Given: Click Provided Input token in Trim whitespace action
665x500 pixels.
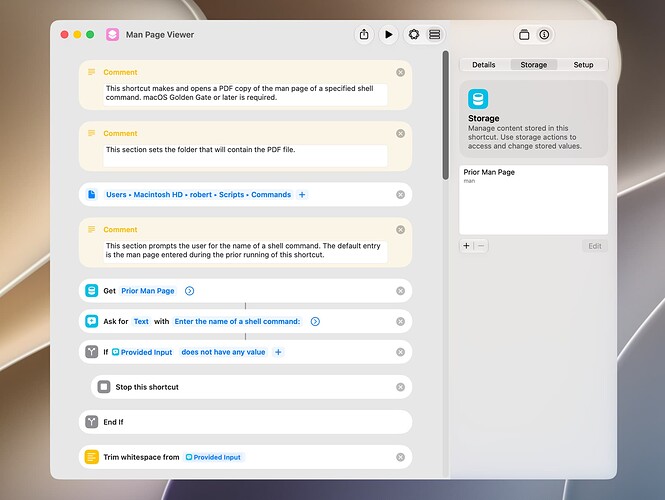Looking at the screenshot, I should tap(213, 457).
